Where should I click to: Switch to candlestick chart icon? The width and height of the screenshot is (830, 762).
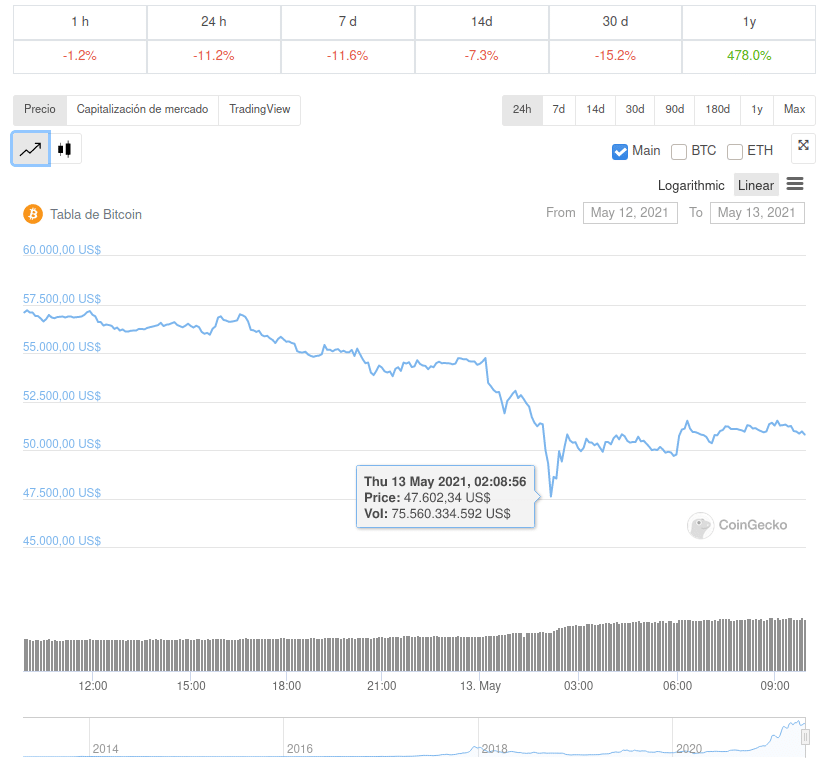tap(65, 149)
